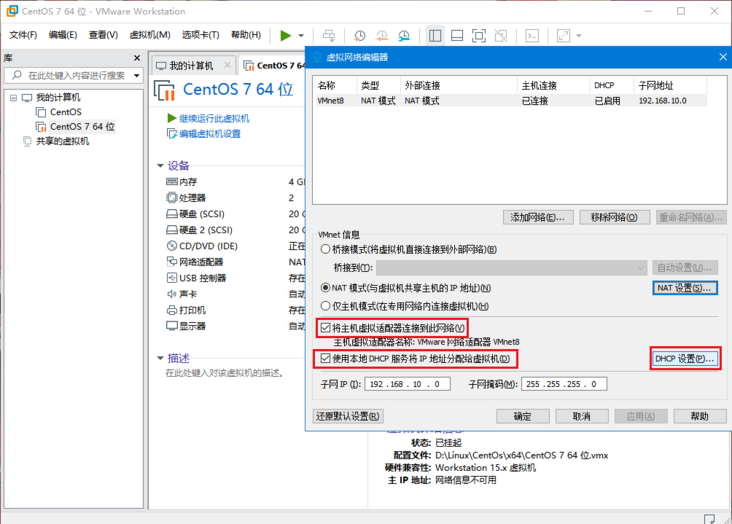Screen dimensions: 732x524
Task: Select the CD/DVD (IDE) device entry
Action: point(208,246)
